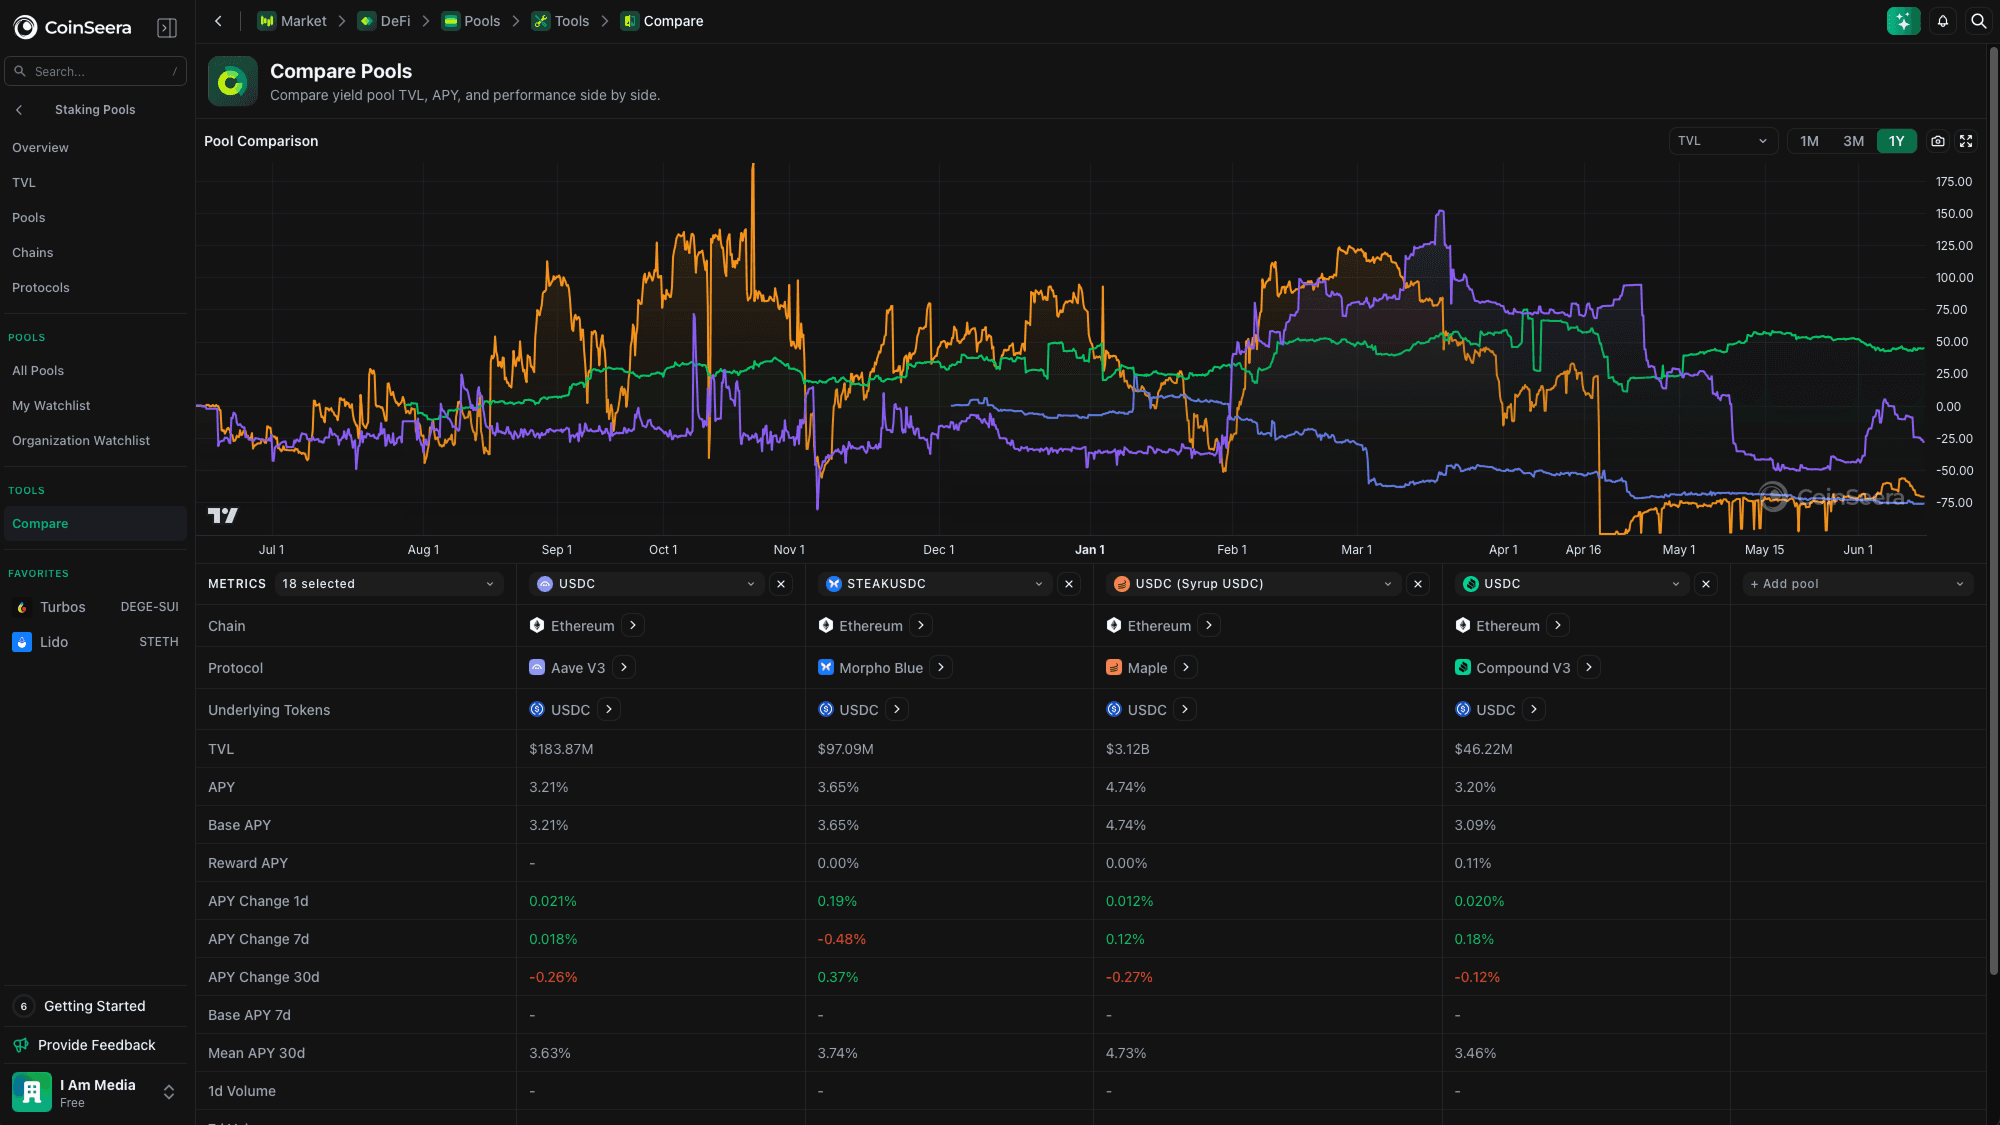Open Morpho Blue protocol arrow
2000x1125 pixels.
pyautogui.click(x=941, y=667)
